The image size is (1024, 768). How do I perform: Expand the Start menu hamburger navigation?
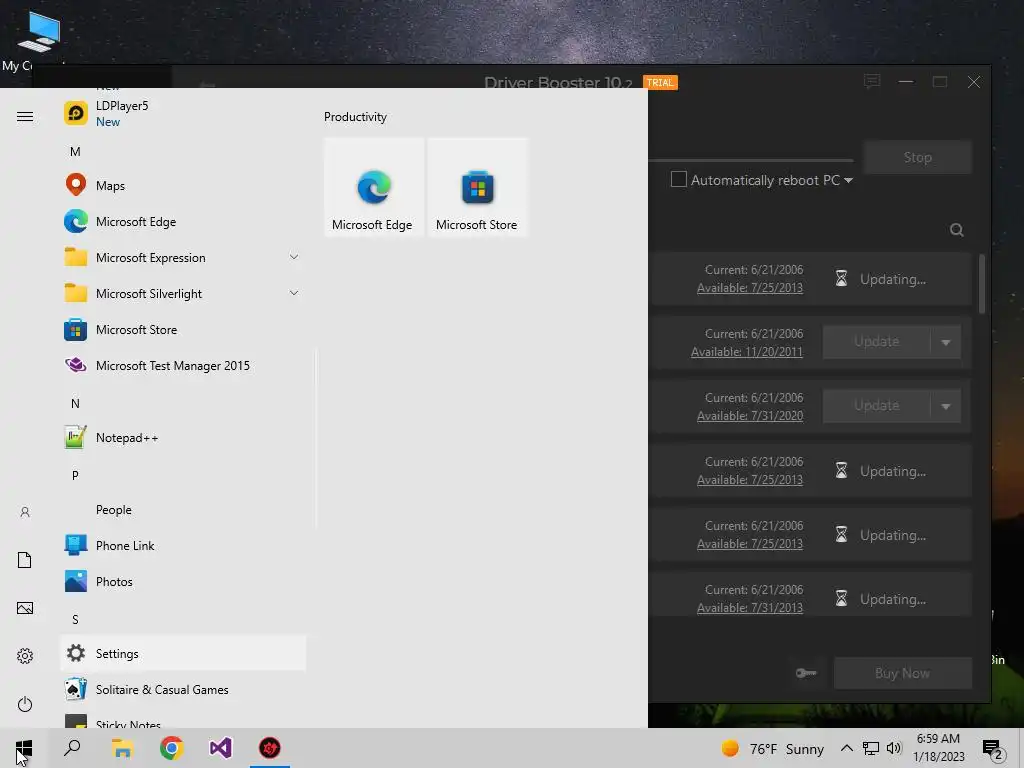click(25, 116)
